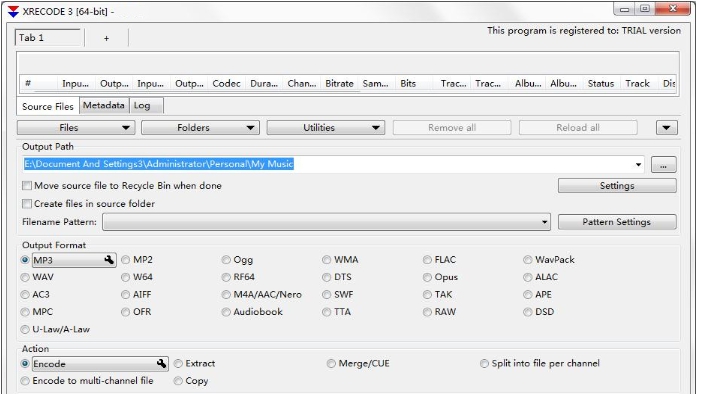This screenshot has width=701, height=394.
Task: Select WMA output format
Action: [x=327, y=260]
